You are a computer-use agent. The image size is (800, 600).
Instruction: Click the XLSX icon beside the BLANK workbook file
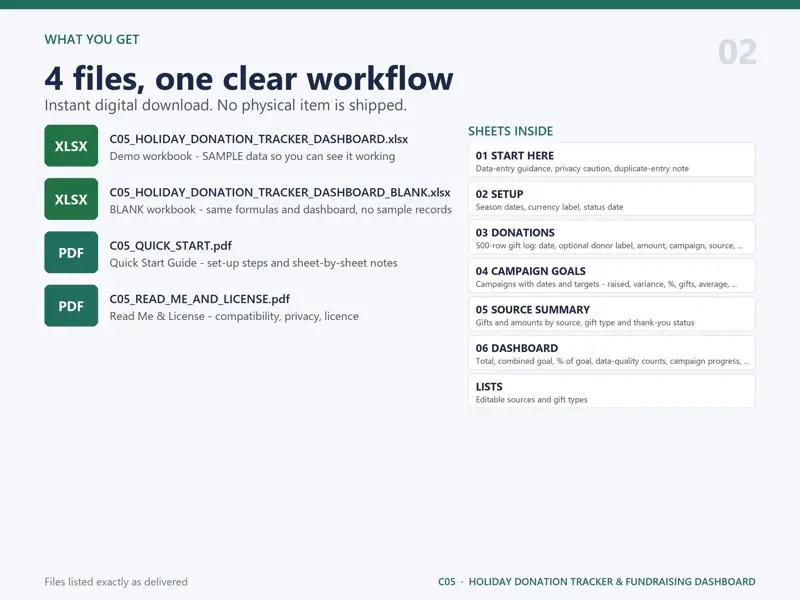point(71,199)
